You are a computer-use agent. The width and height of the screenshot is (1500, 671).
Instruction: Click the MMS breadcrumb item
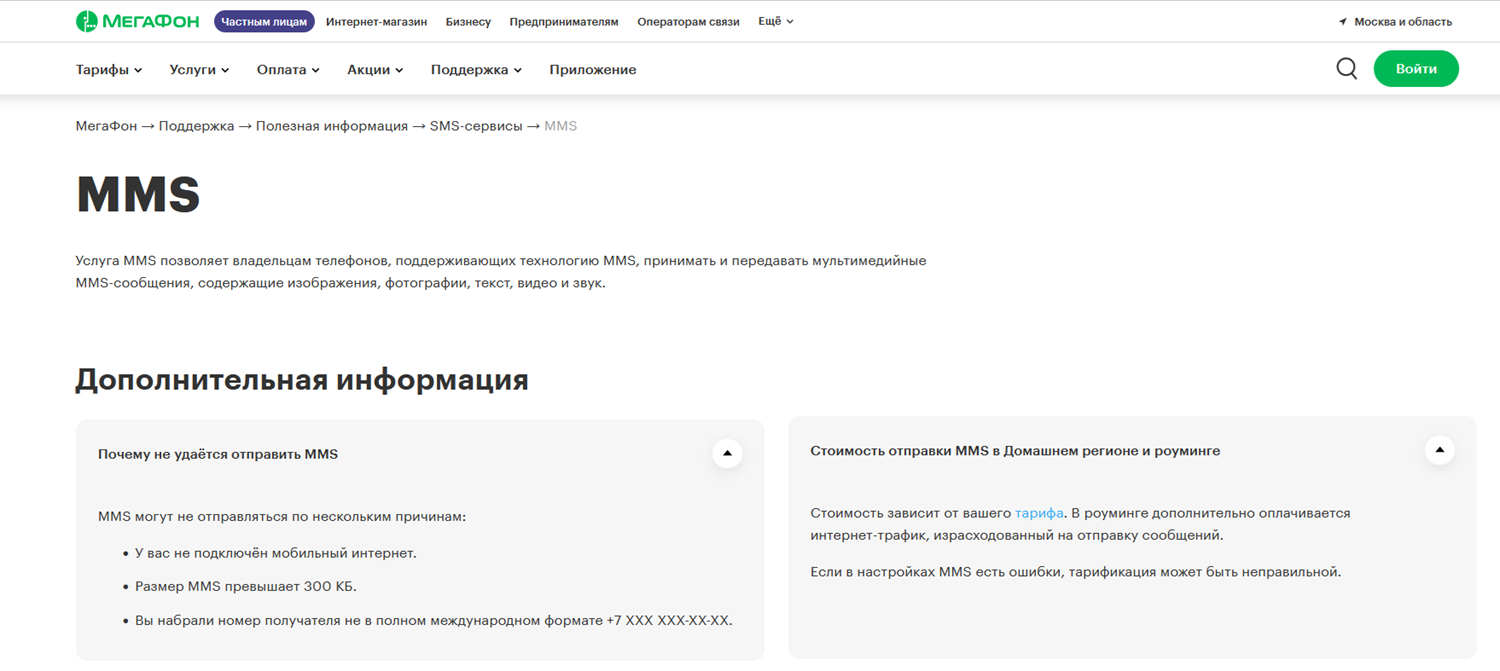click(560, 126)
